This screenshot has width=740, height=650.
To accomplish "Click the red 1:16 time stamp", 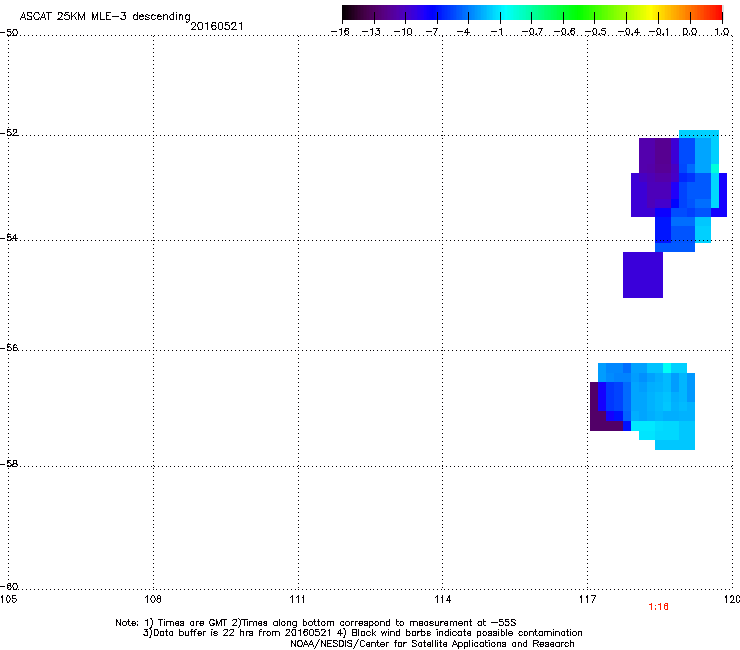I will [658, 607].
